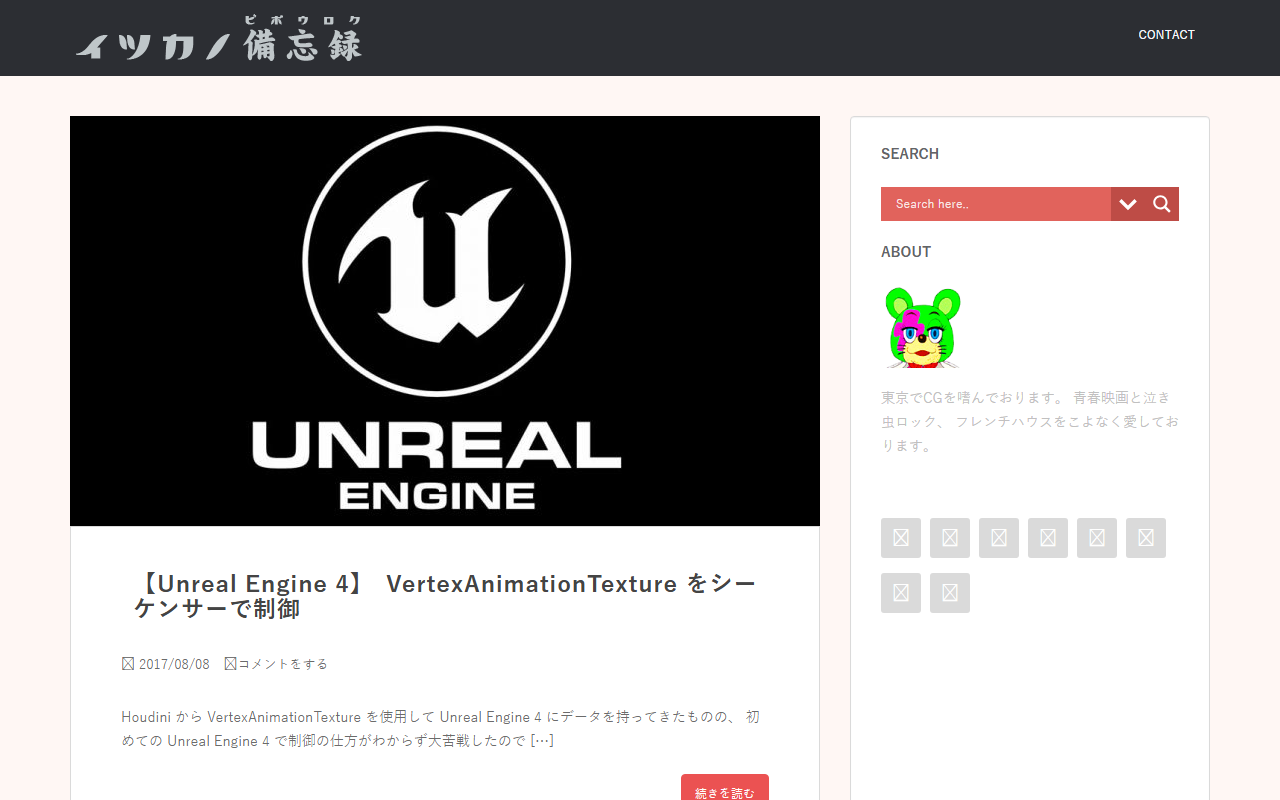
Task: Click the second social icon in top row
Action: [950, 538]
